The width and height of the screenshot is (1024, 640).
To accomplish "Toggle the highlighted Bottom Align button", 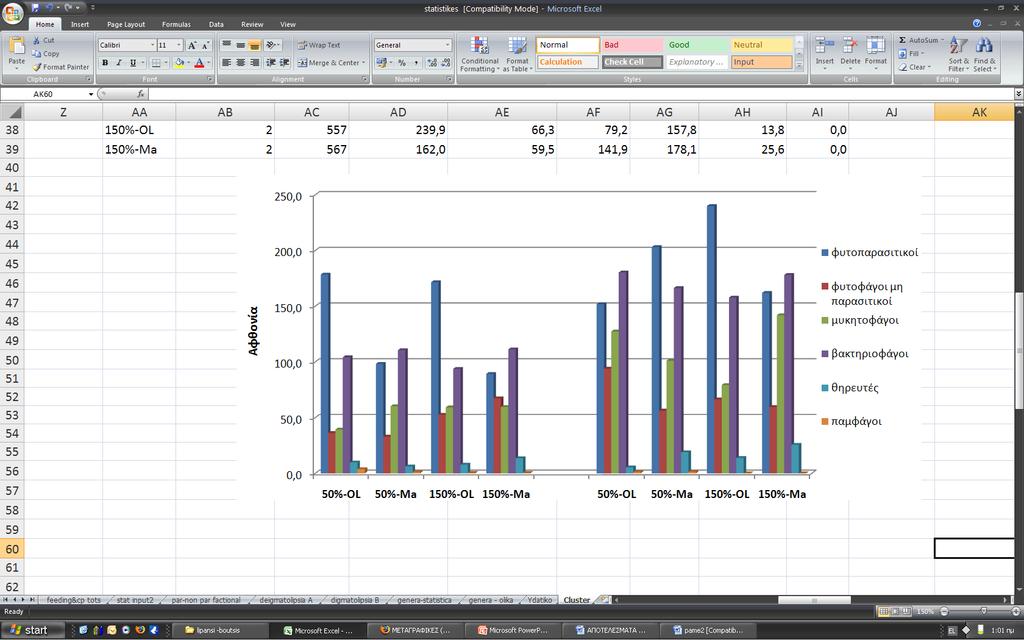I will pyautogui.click(x=255, y=45).
